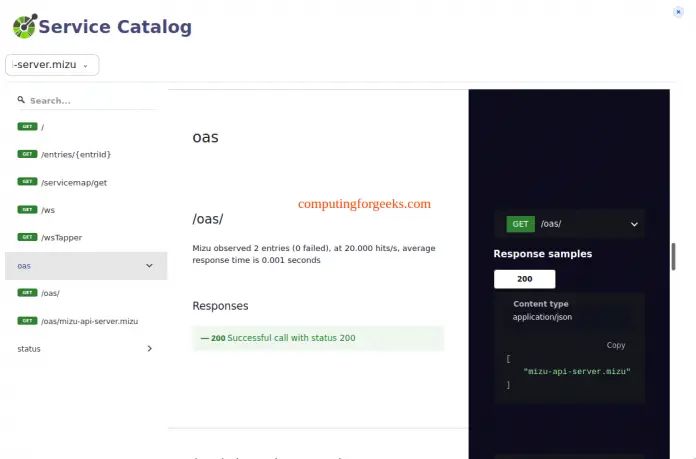
Task: Collapse the oas section in sidebar
Action: 149,266
